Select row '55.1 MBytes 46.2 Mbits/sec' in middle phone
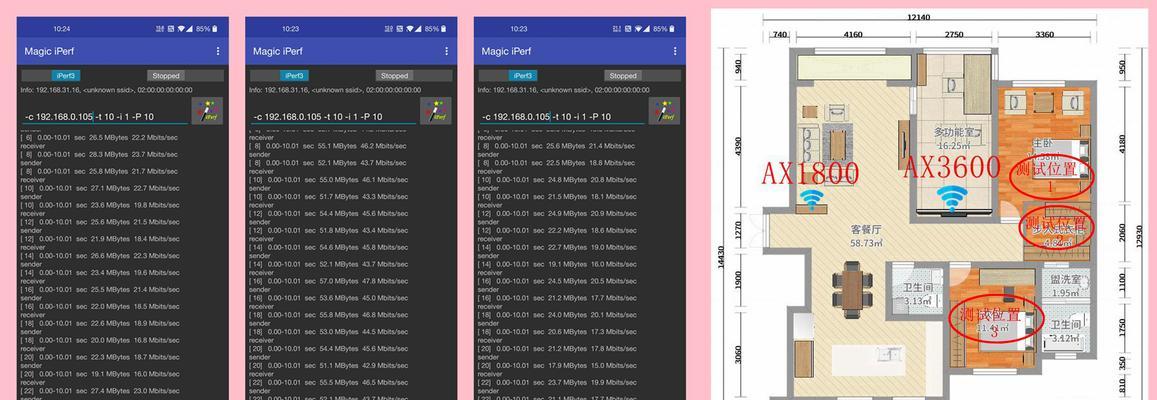 (329, 147)
